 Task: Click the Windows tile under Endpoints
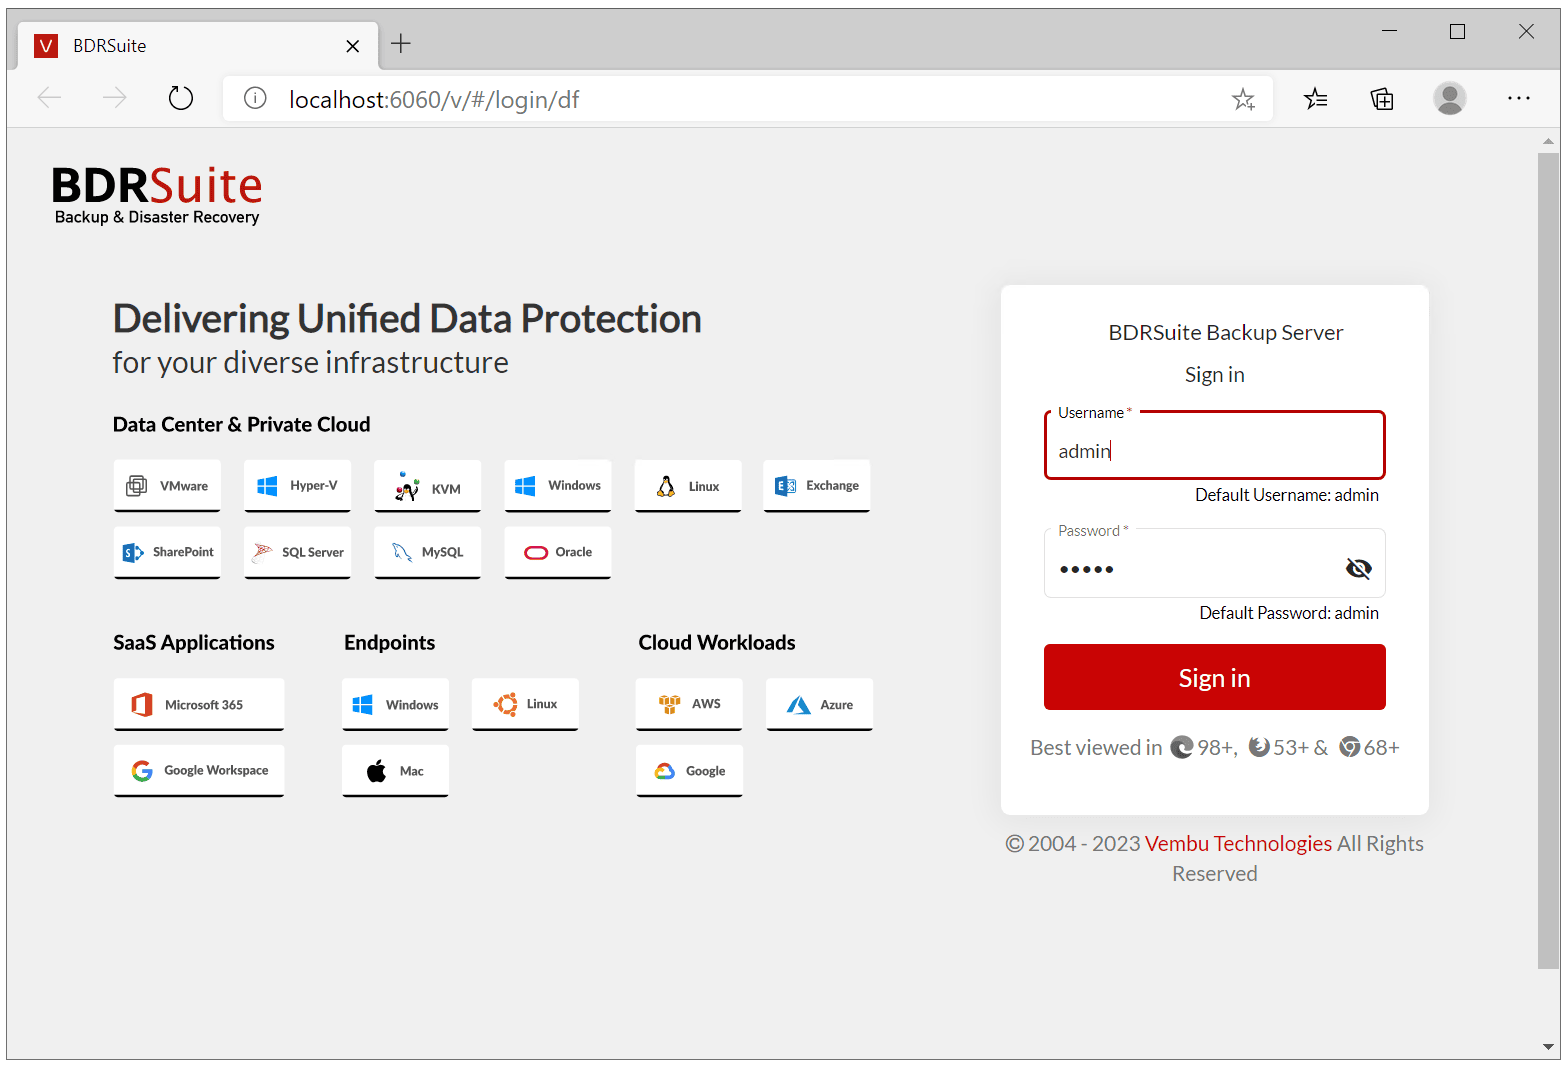tap(395, 704)
